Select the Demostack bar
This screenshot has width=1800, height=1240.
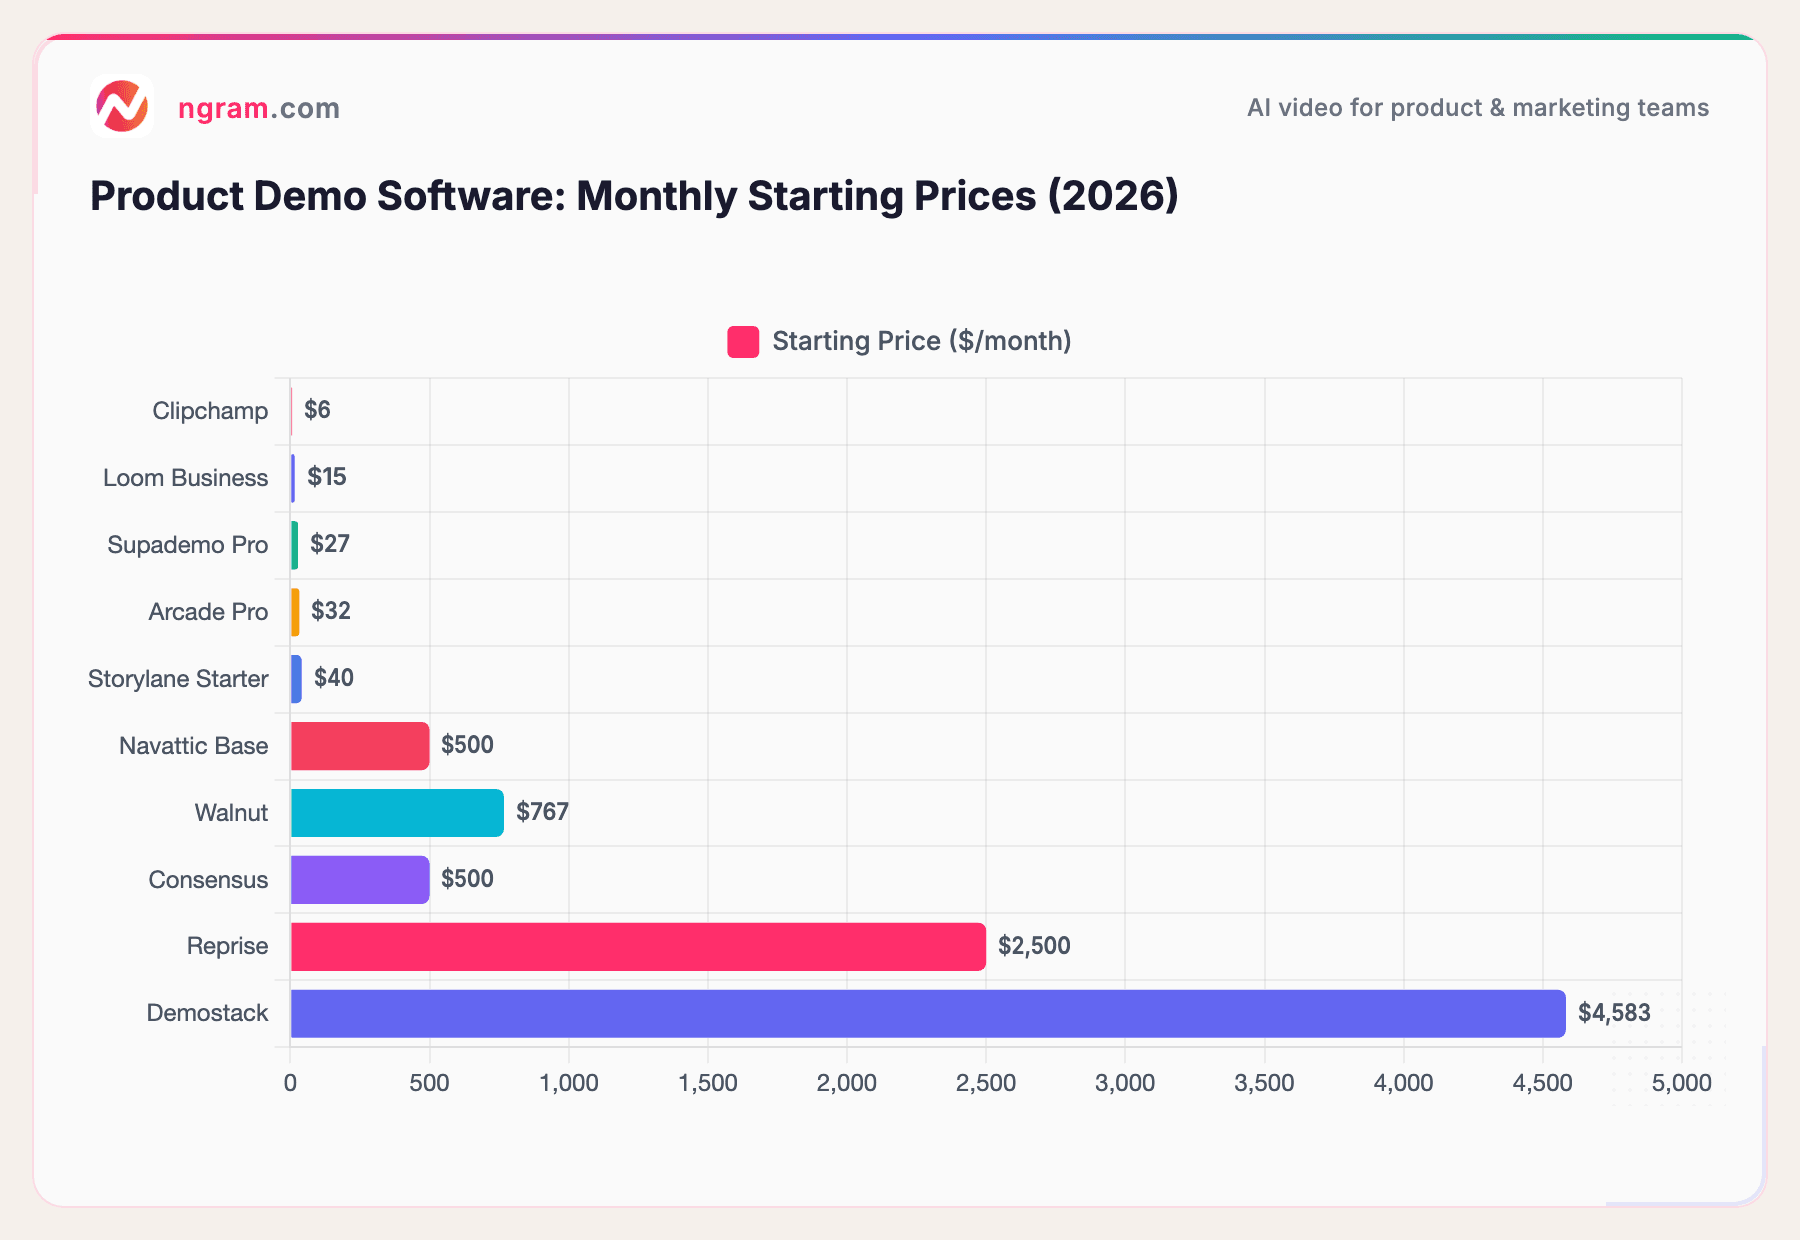click(900, 1012)
